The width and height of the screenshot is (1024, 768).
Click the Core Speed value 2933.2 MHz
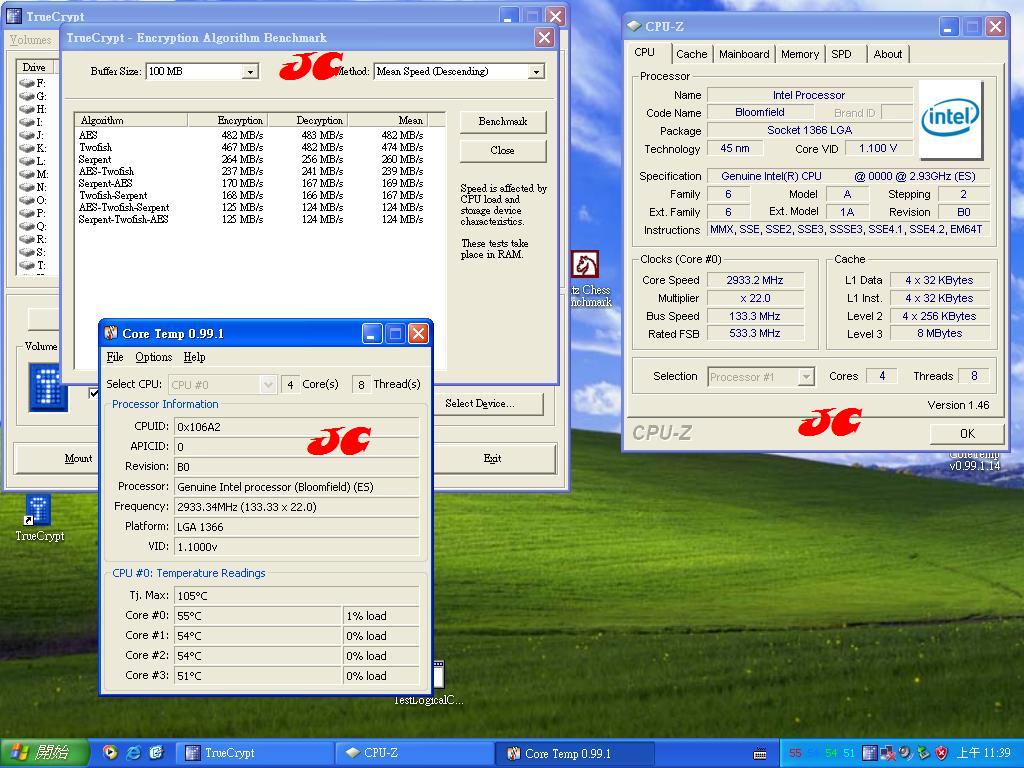[x=755, y=280]
